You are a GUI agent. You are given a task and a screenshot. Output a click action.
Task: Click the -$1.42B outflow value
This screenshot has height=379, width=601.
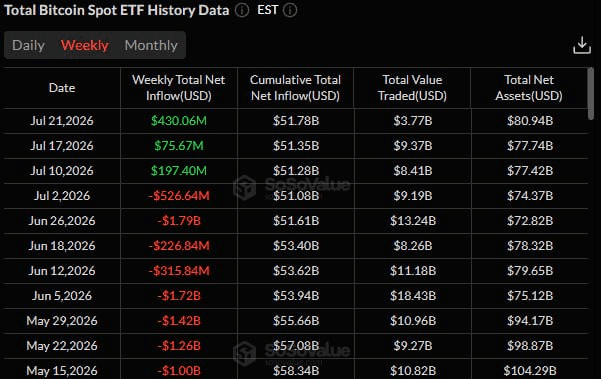[x=179, y=321]
